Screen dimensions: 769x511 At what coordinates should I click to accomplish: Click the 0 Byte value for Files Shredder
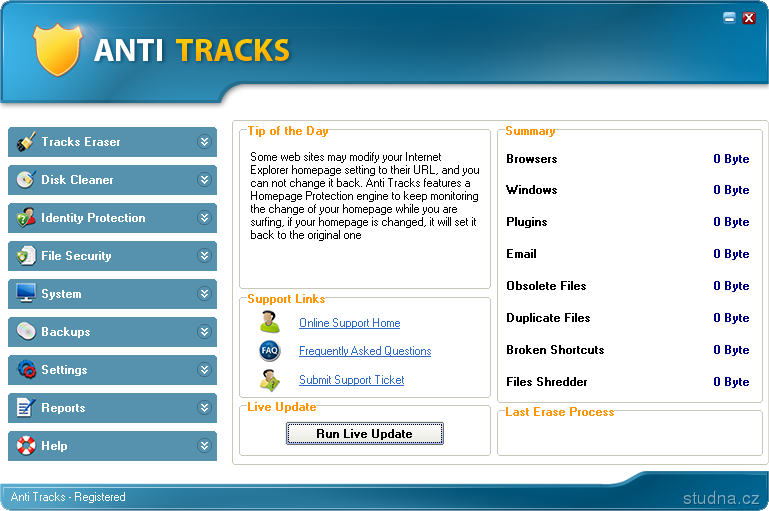pos(731,382)
